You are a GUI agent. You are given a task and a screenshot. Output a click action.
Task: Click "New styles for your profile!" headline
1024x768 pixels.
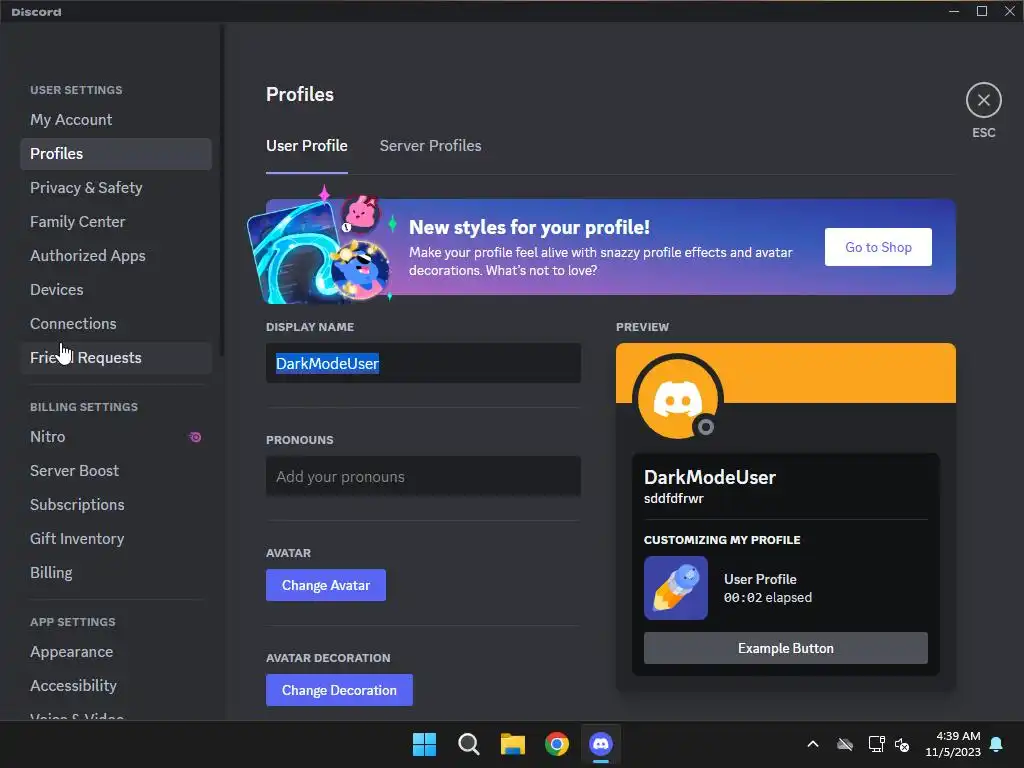[x=529, y=227]
